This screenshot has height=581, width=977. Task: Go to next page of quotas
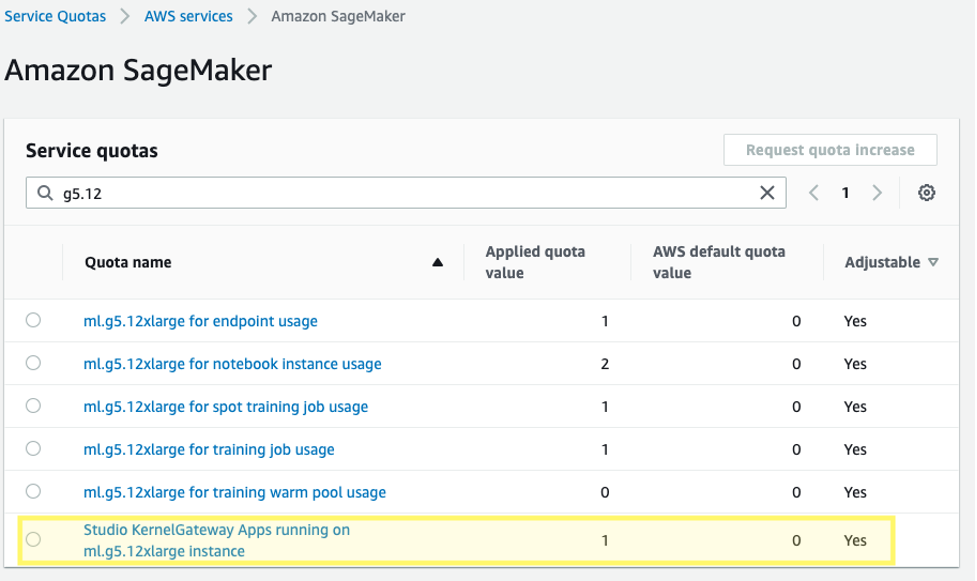click(877, 193)
